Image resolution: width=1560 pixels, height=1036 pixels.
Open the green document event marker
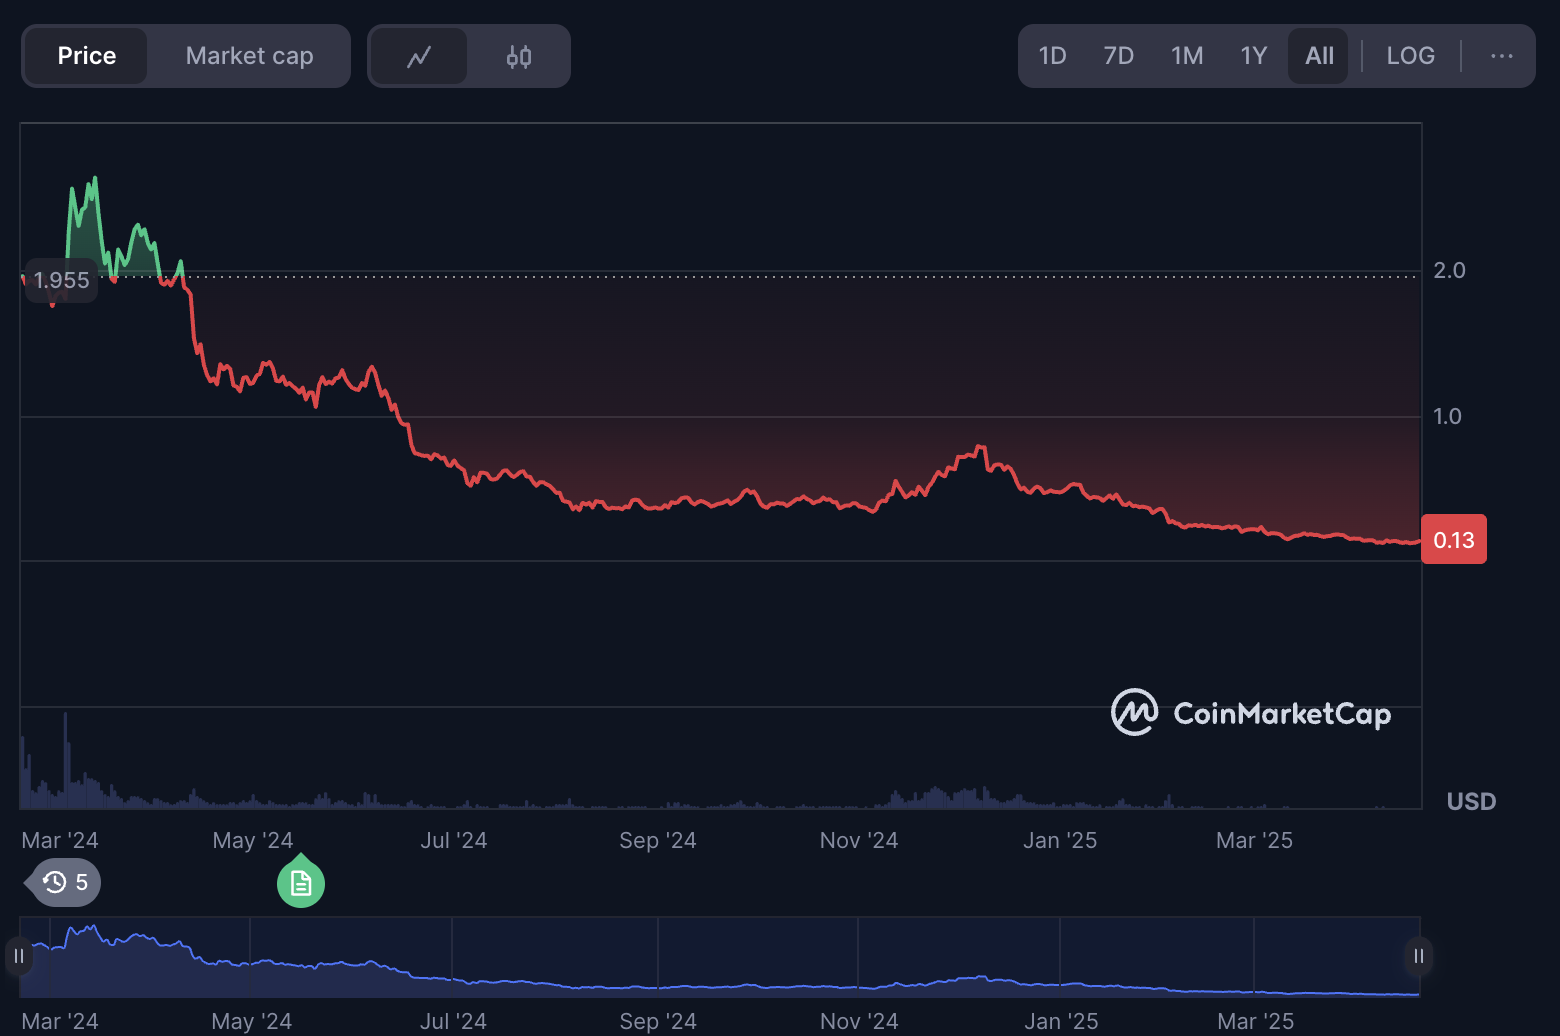[301, 883]
